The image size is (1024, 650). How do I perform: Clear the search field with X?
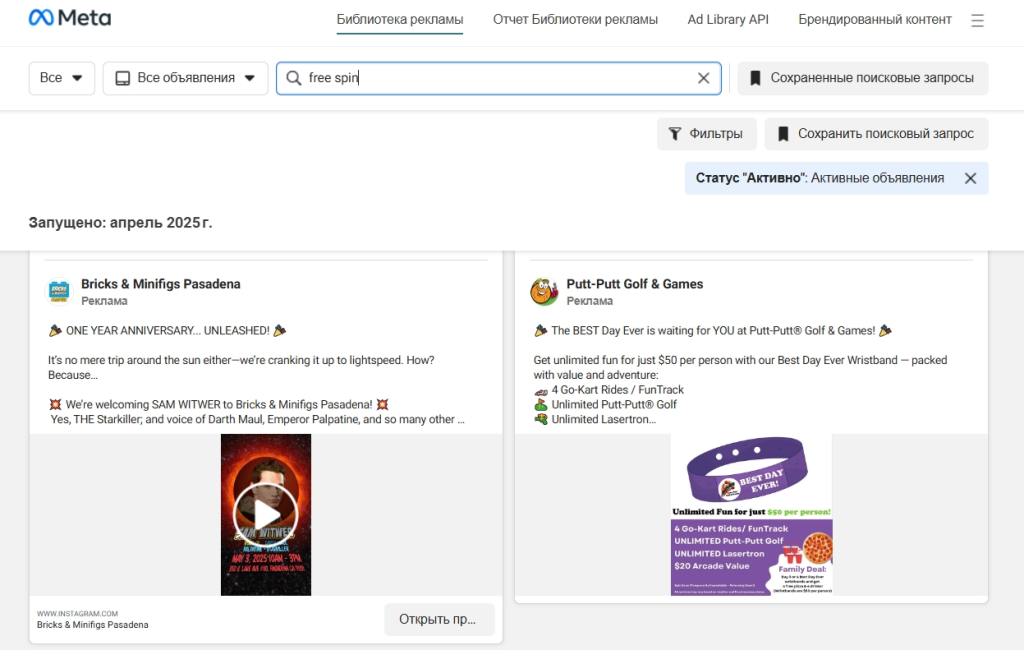tap(703, 78)
